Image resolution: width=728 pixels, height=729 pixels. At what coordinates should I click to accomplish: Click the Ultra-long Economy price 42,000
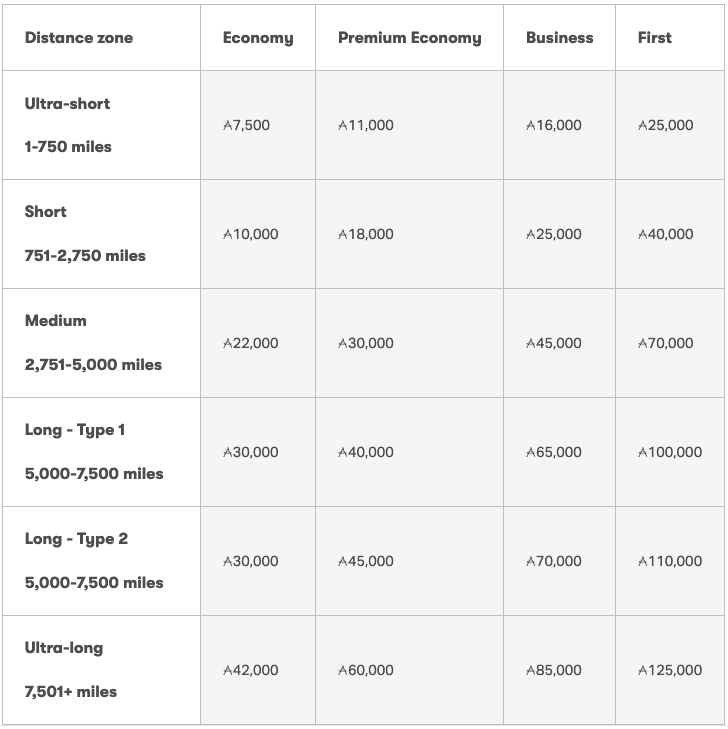(x=251, y=671)
